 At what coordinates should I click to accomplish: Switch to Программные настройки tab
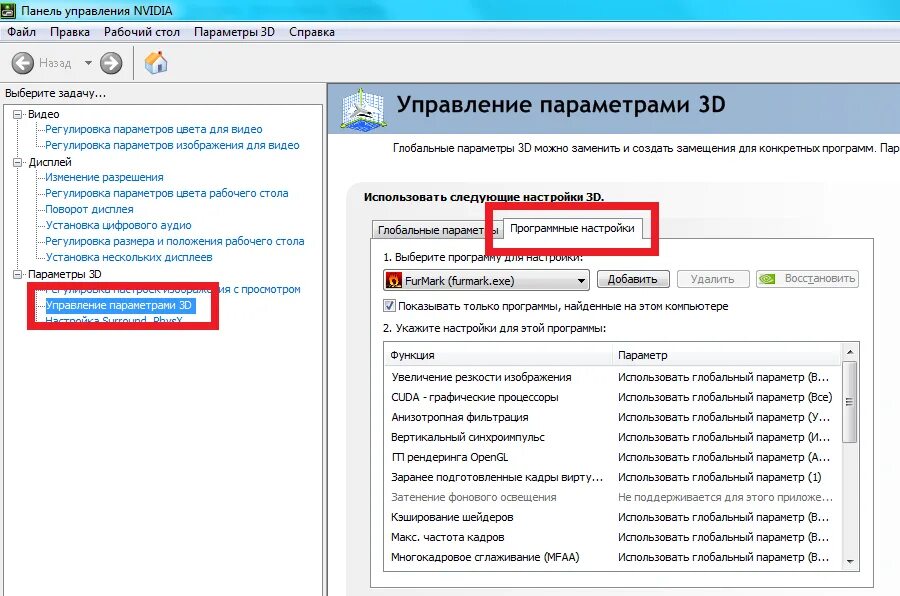coord(572,229)
